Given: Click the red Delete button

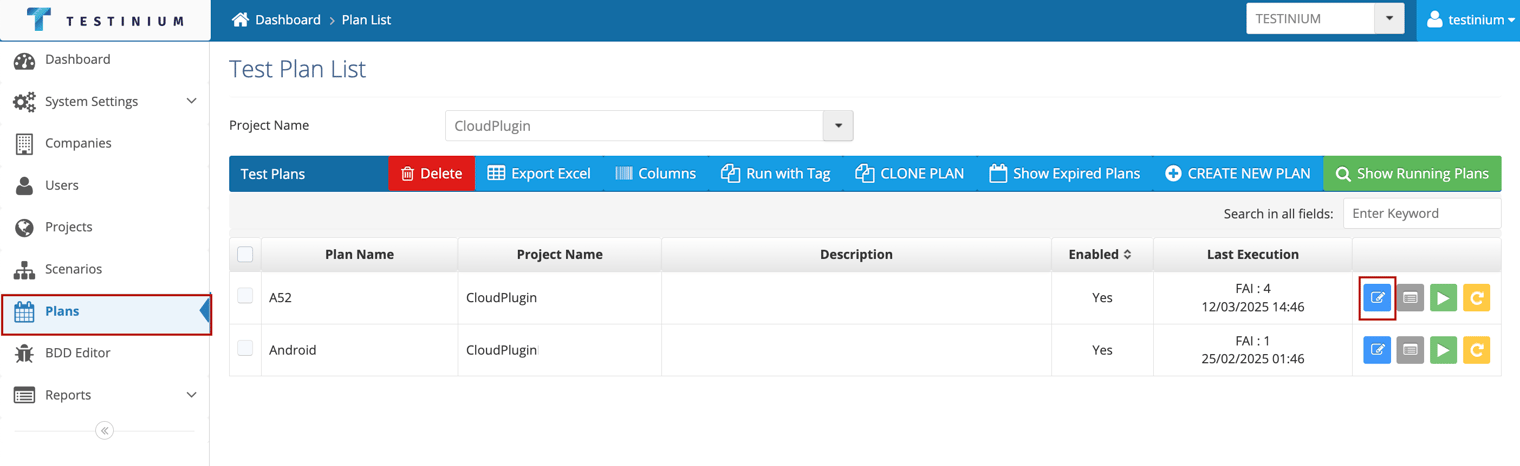Looking at the screenshot, I should tap(431, 174).
